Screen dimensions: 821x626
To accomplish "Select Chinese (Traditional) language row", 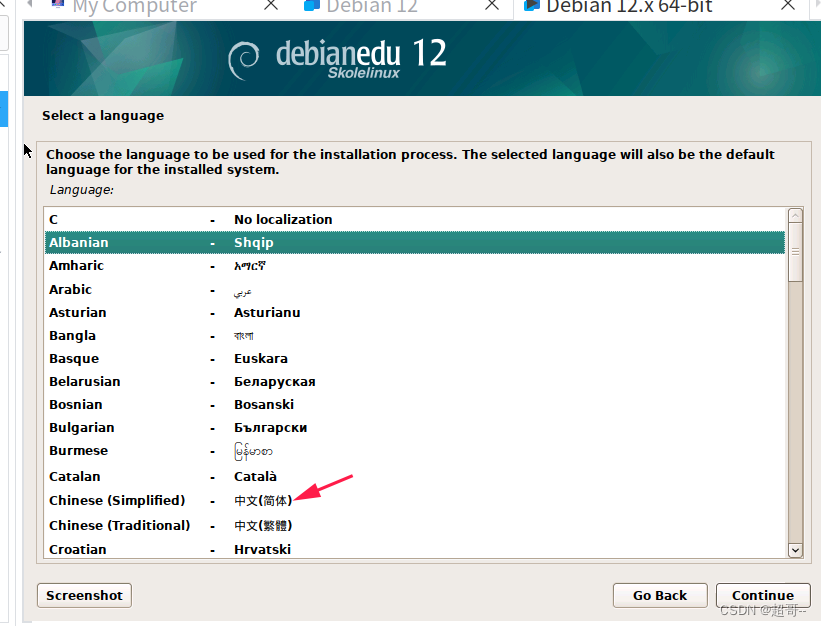I will (x=415, y=525).
